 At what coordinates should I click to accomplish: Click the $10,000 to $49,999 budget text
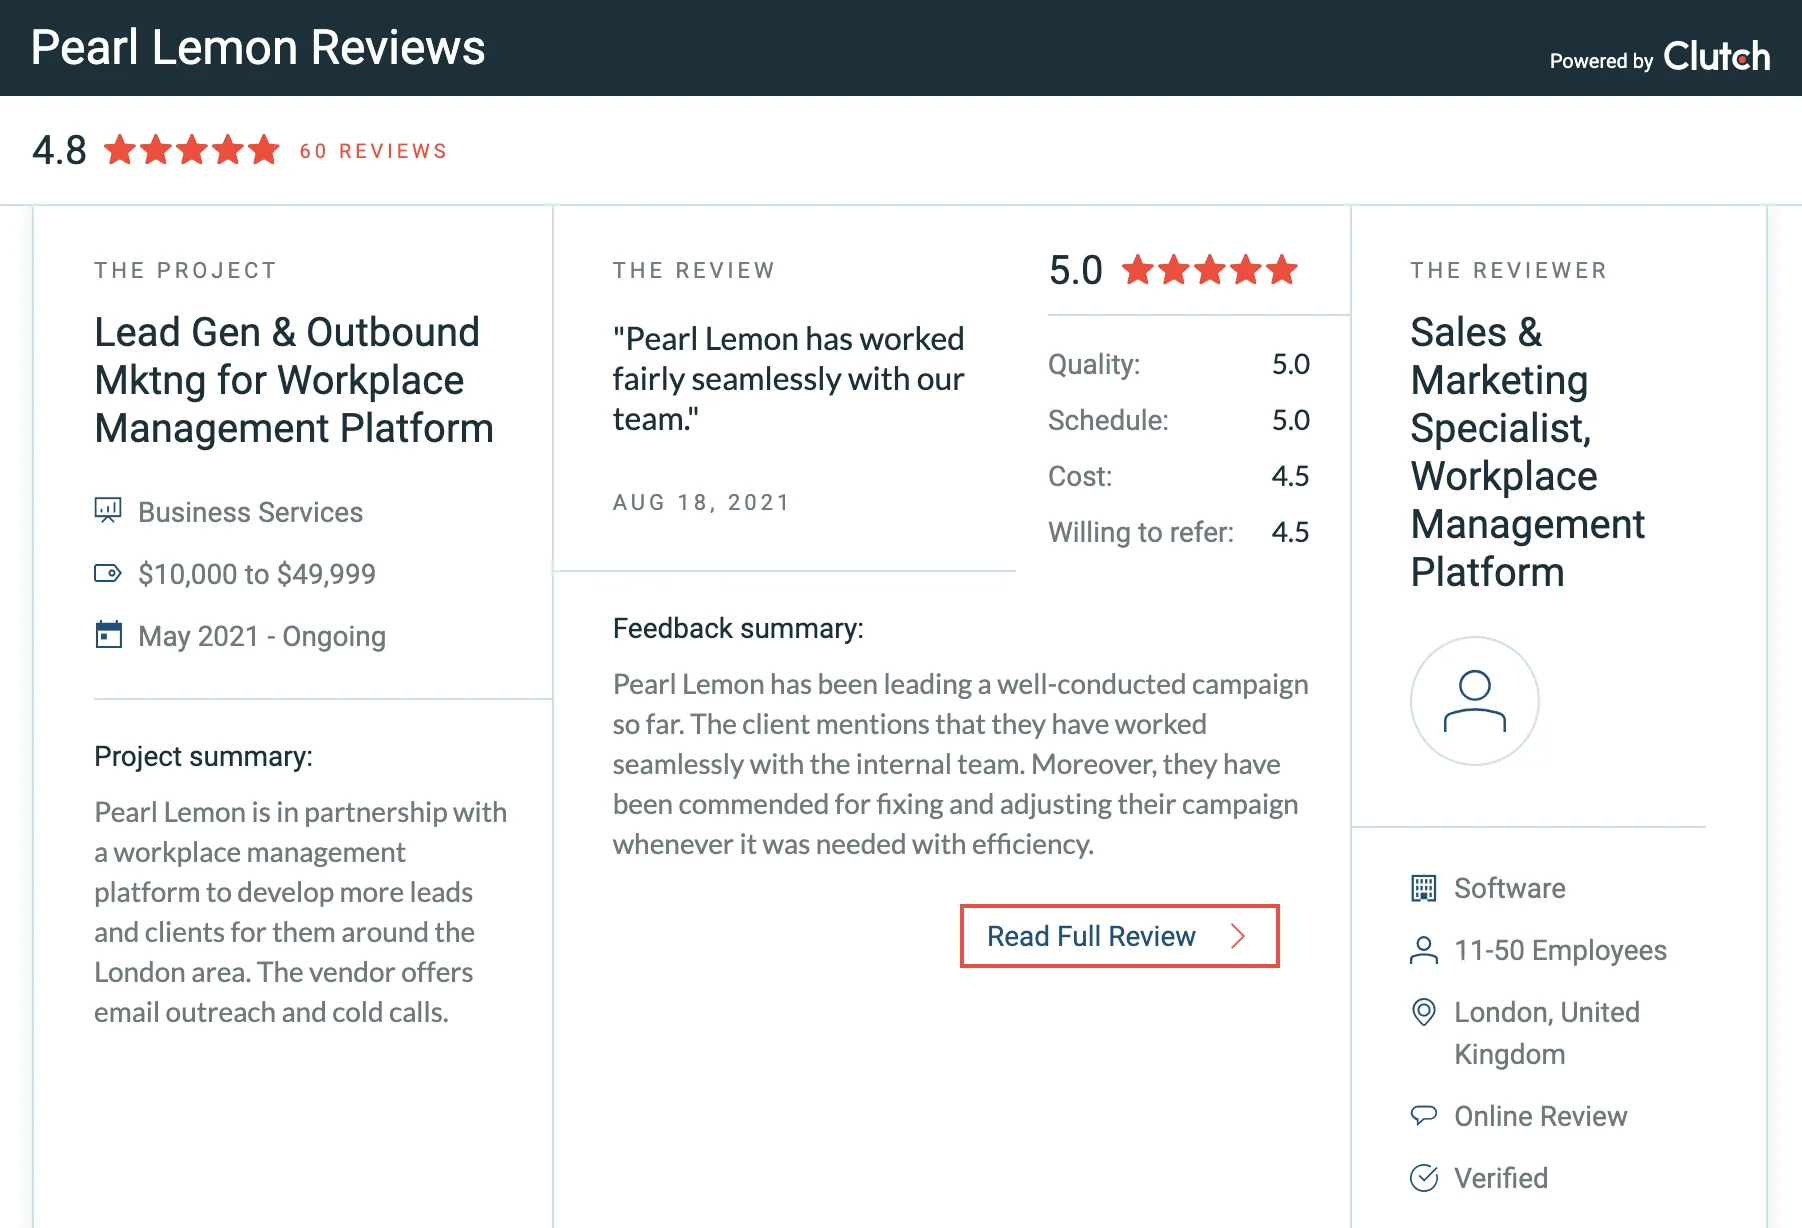pos(257,574)
